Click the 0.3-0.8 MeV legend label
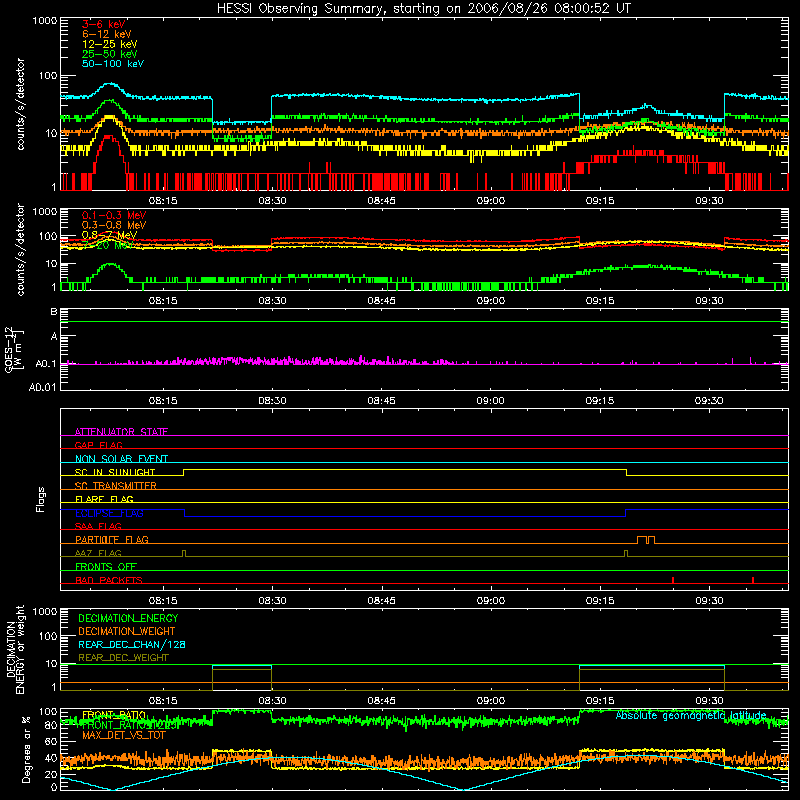This screenshot has width=800, height=800. [114, 225]
